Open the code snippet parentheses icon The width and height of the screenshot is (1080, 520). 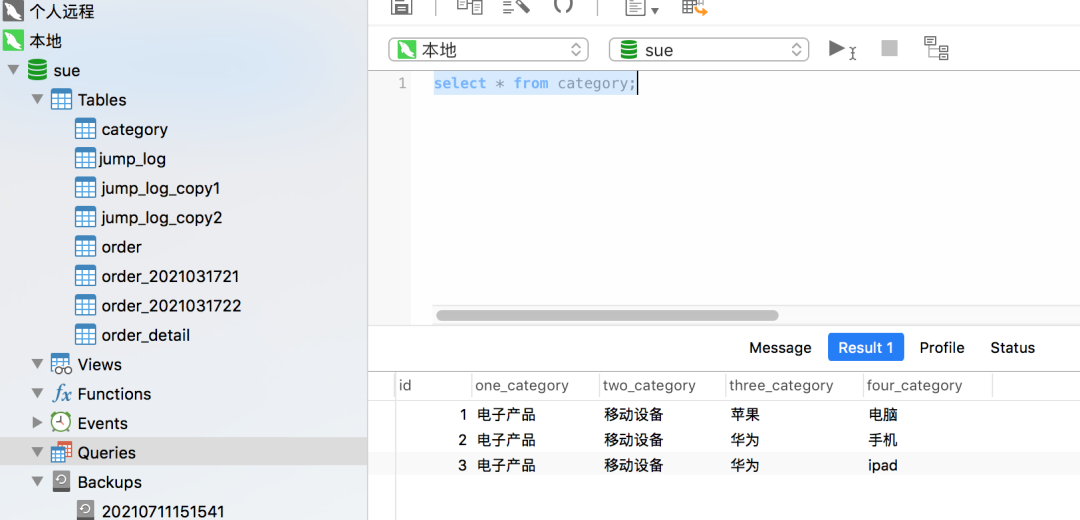click(563, 6)
